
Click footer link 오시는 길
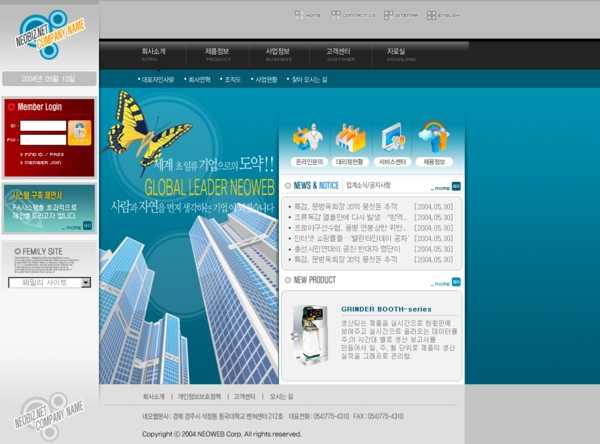[281, 397]
